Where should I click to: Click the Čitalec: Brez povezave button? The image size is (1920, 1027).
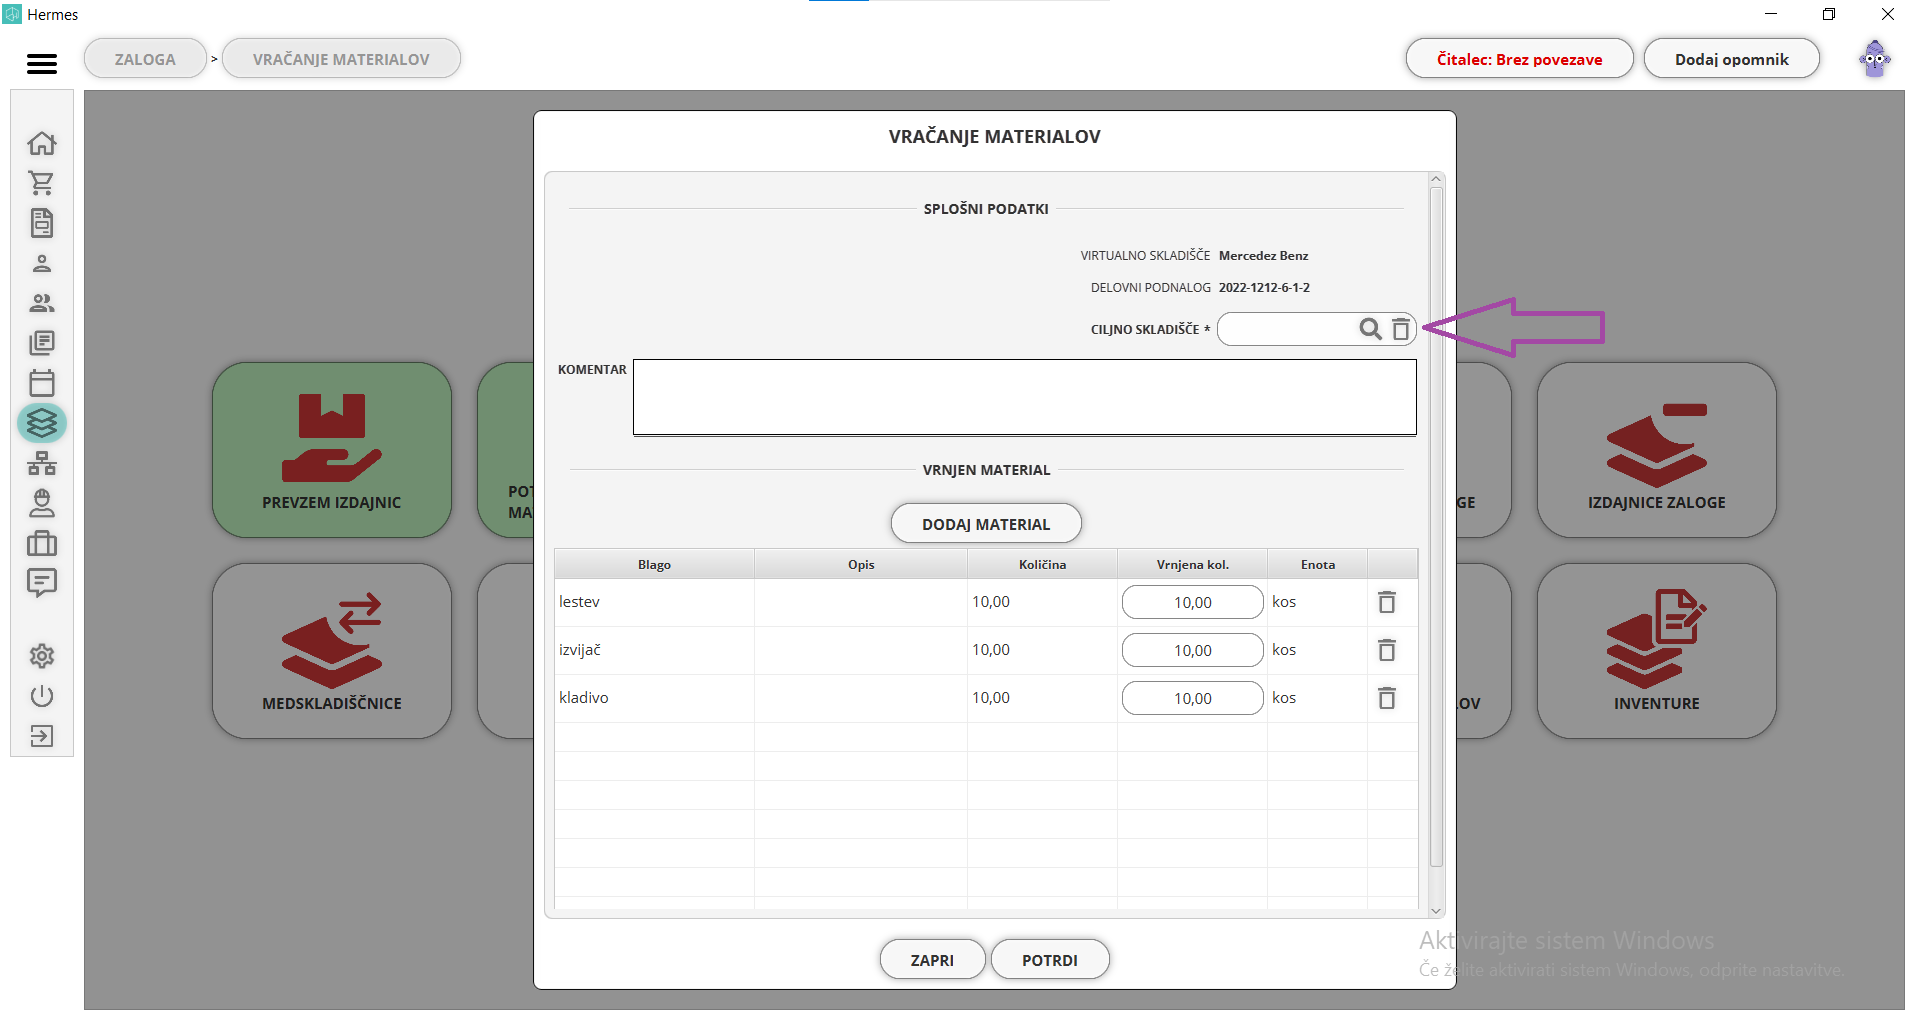click(1519, 59)
